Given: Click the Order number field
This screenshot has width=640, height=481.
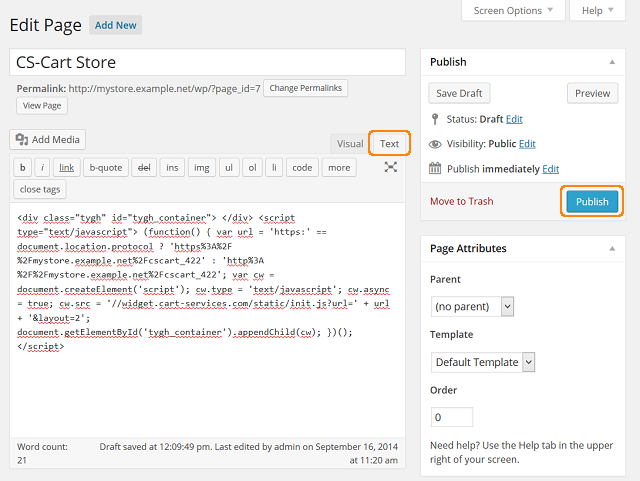Looking at the screenshot, I should click(452, 417).
